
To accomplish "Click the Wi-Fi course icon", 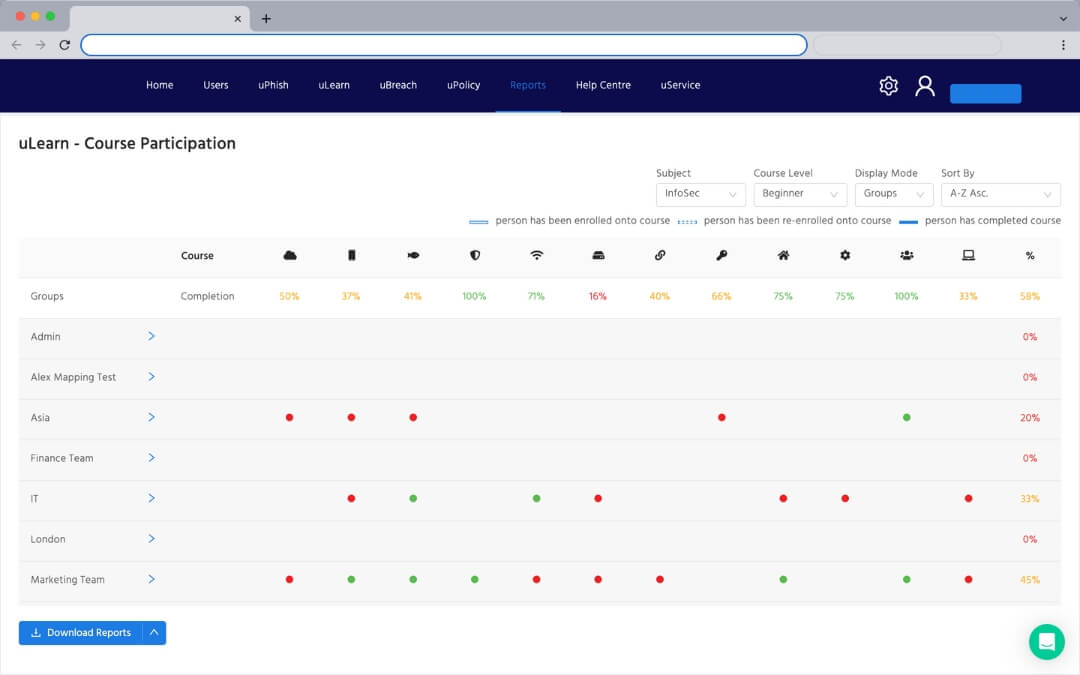I will [537, 256].
